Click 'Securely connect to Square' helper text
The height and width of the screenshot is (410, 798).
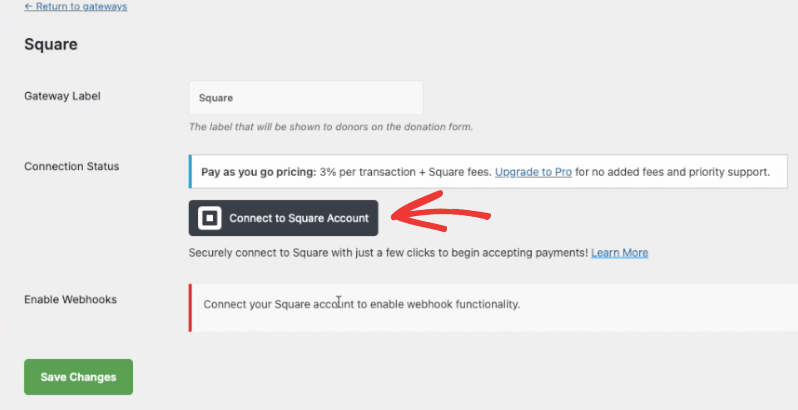(x=388, y=253)
